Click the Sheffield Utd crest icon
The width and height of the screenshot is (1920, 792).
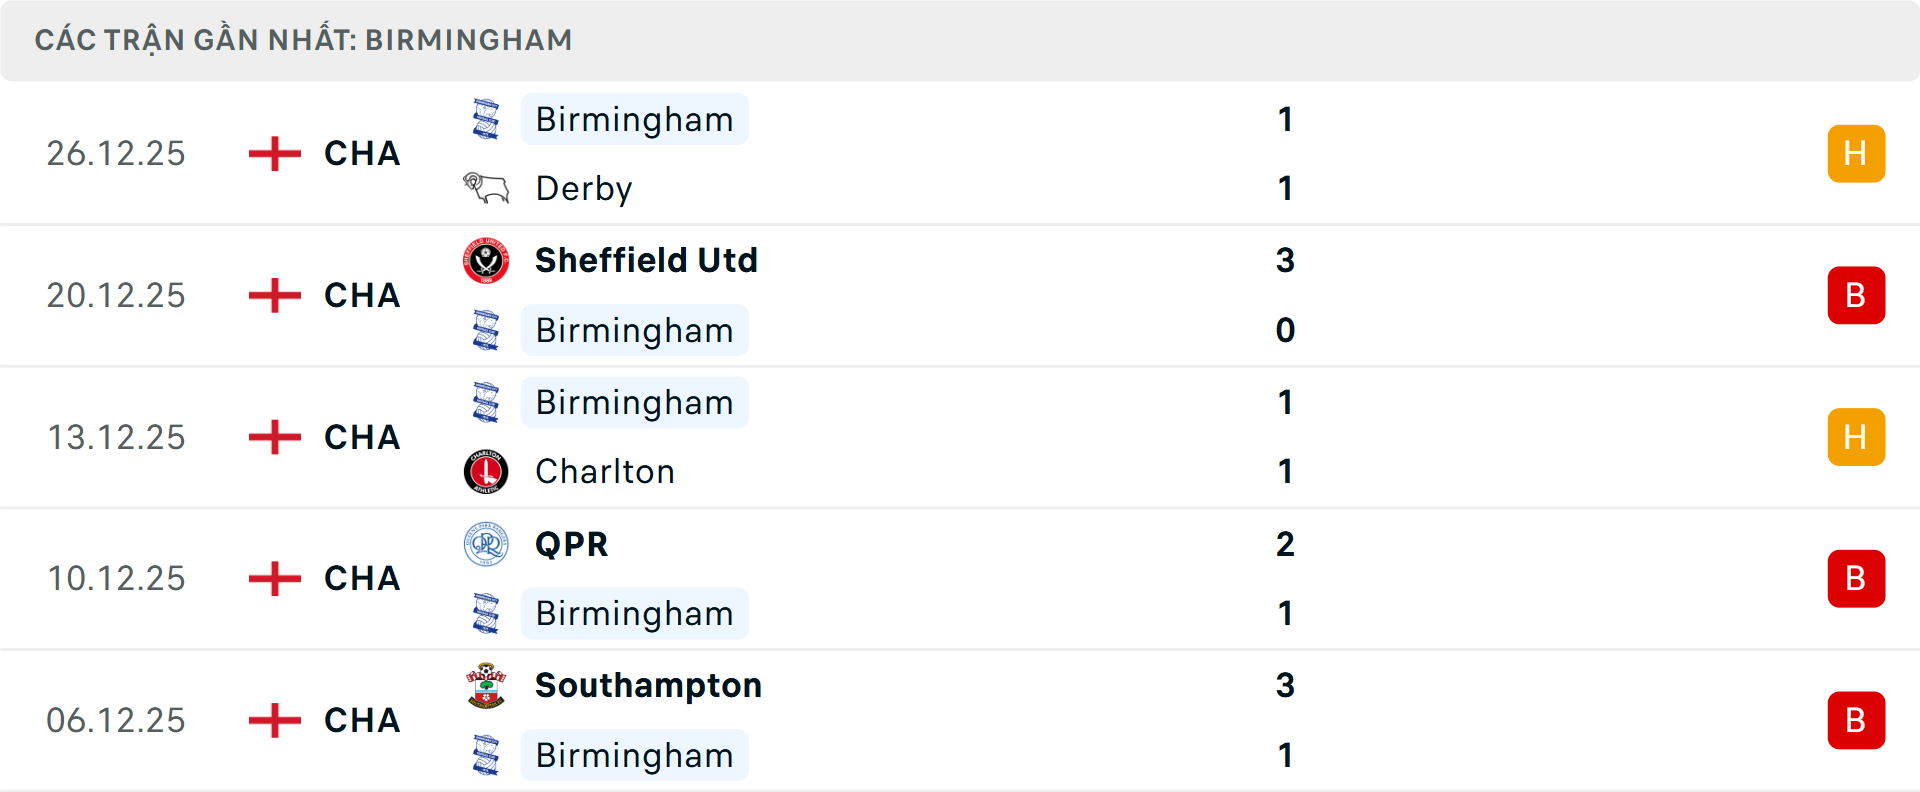point(486,260)
